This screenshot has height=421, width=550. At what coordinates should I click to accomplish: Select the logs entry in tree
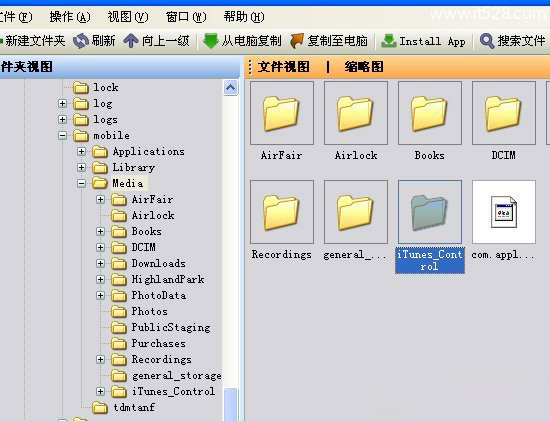(x=105, y=120)
